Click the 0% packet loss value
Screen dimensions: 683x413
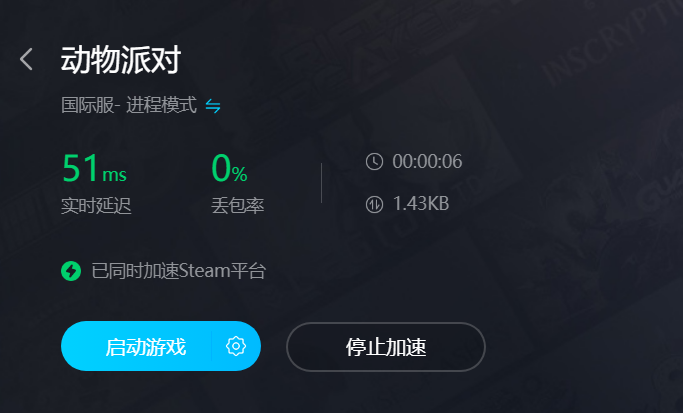pos(229,168)
